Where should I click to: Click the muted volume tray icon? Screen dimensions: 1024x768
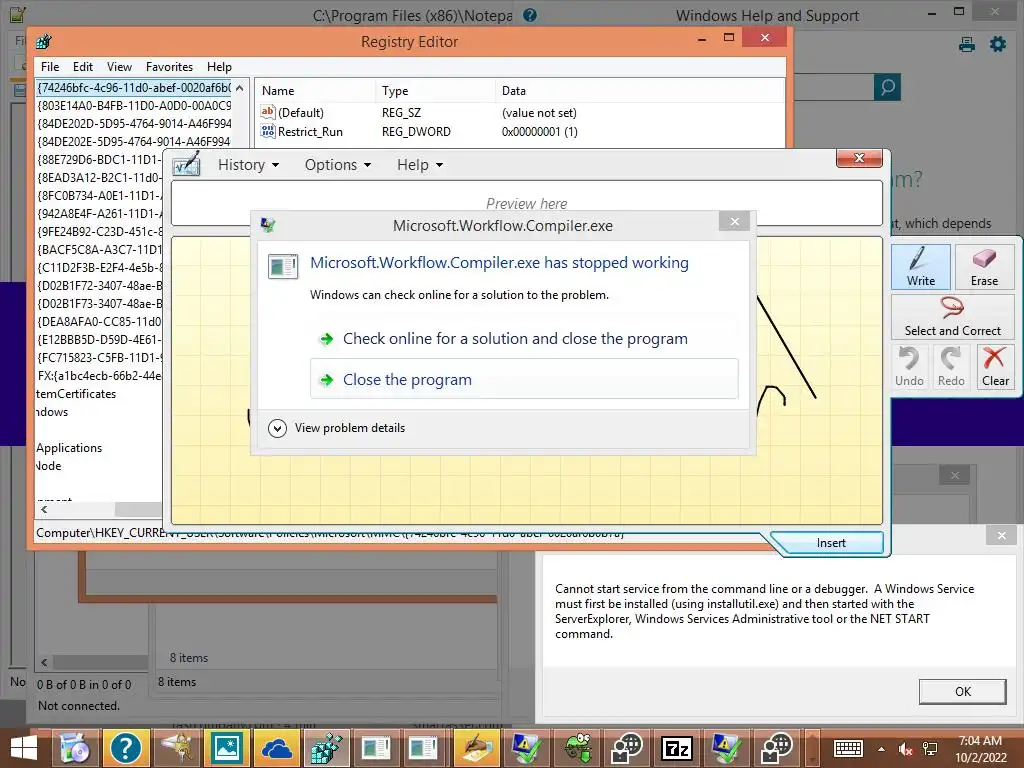click(905, 749)
